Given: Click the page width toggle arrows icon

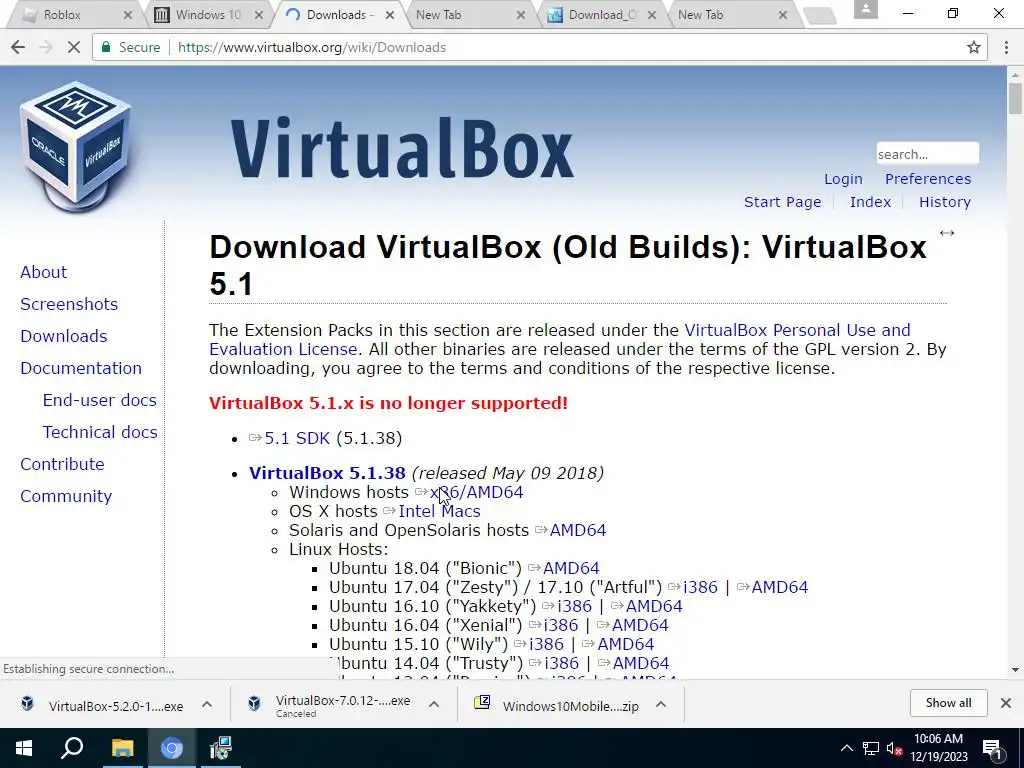Looking at the screenshot, I should click(x=947, y=233).
